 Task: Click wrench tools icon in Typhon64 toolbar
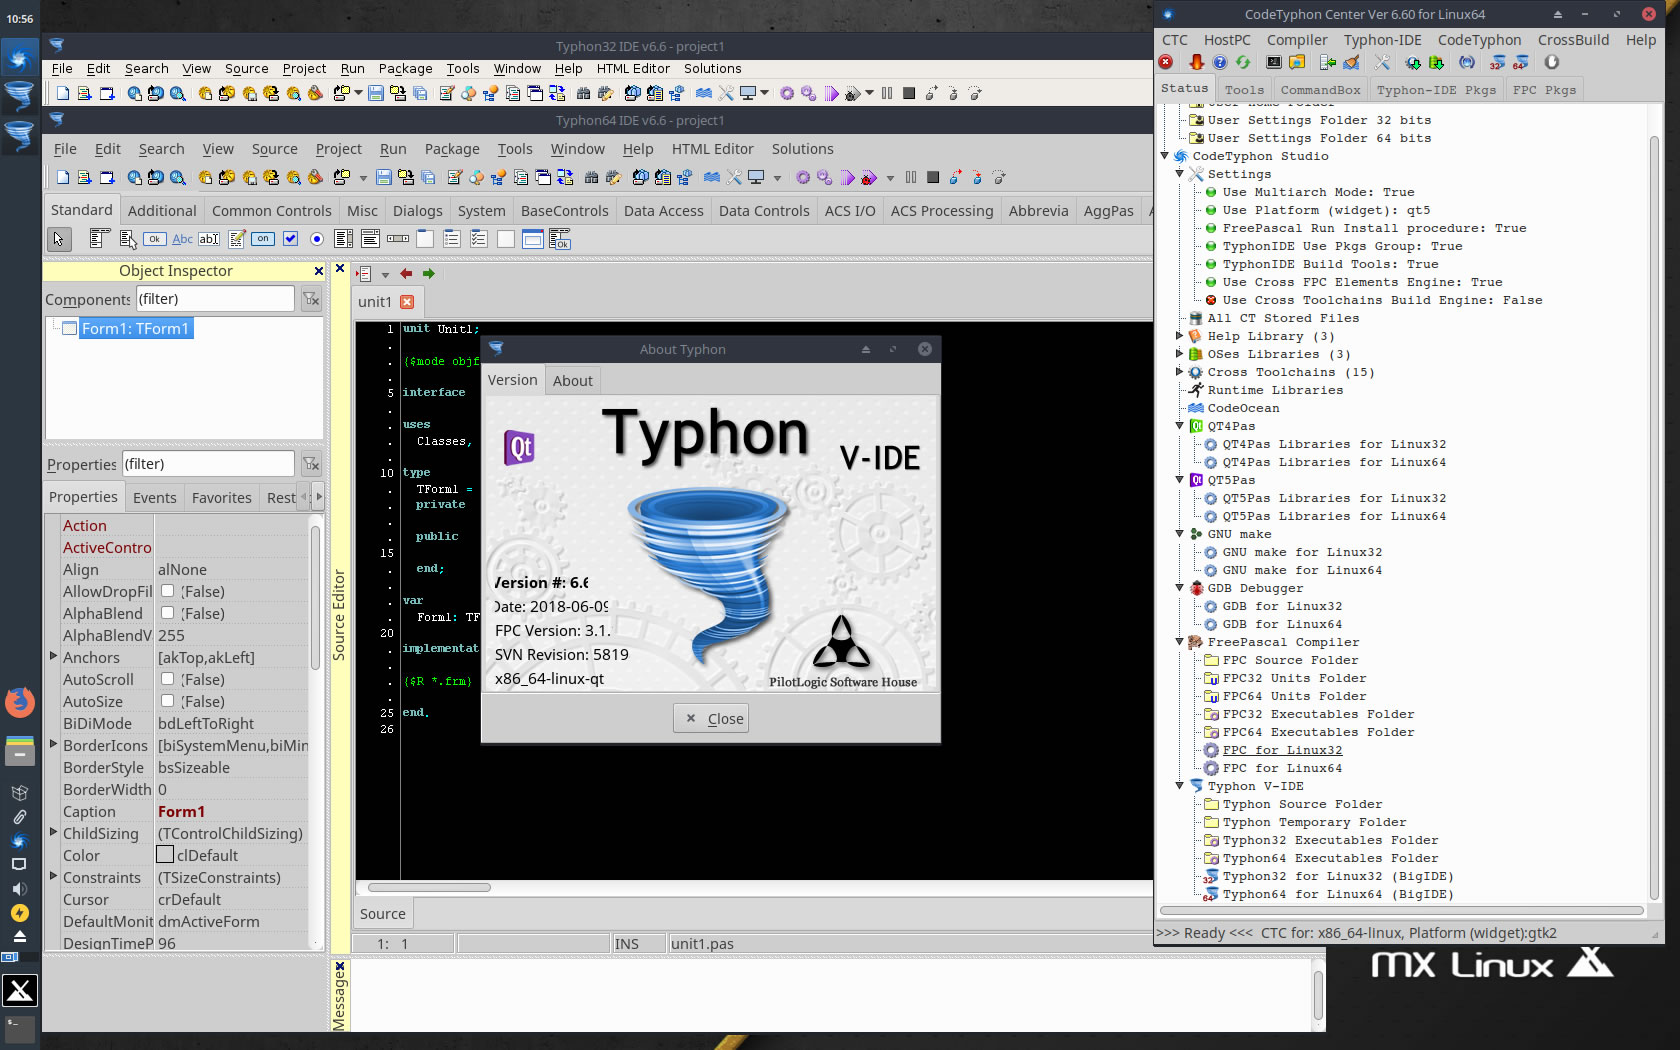click(734, 178)
